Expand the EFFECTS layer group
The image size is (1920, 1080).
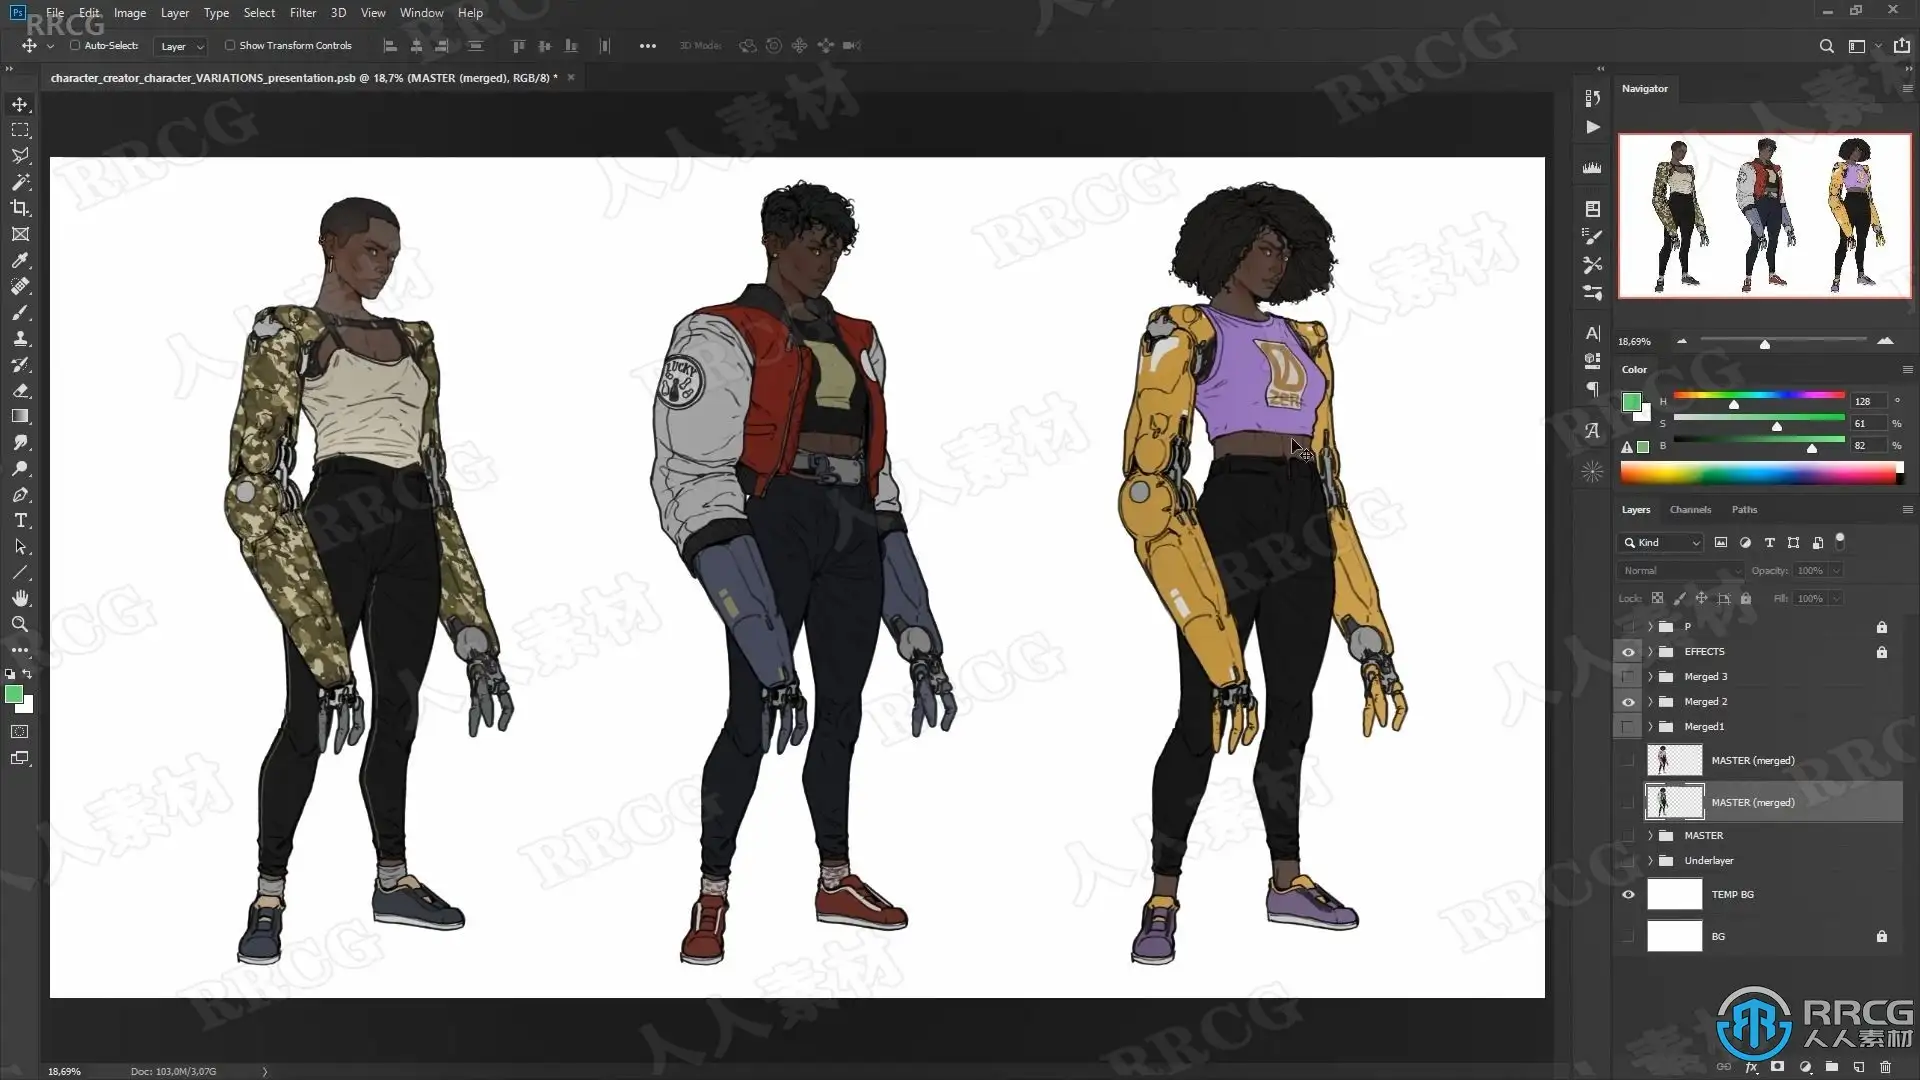pyautogui.click(x=1650, y=651)
